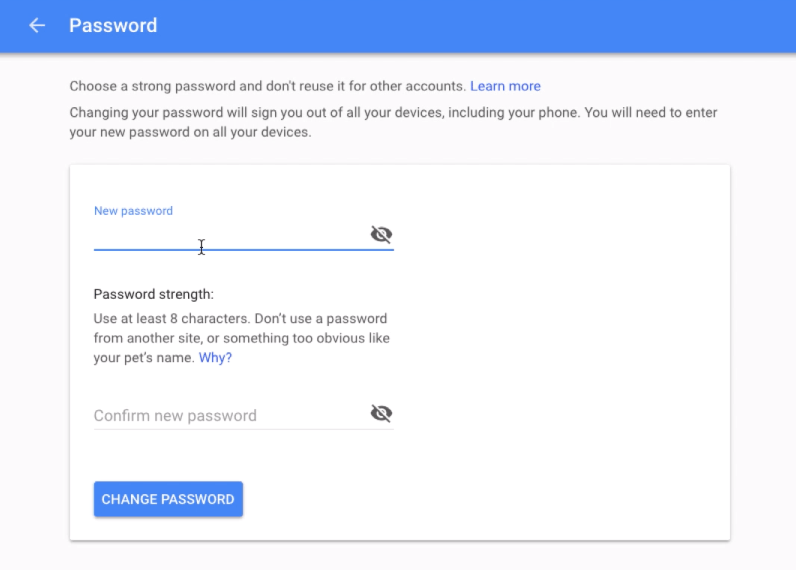The height and width of the screenshot is (570, 796).
Task: Open the Learn more link
Action: pyautogui.click(x=505, y=86)
